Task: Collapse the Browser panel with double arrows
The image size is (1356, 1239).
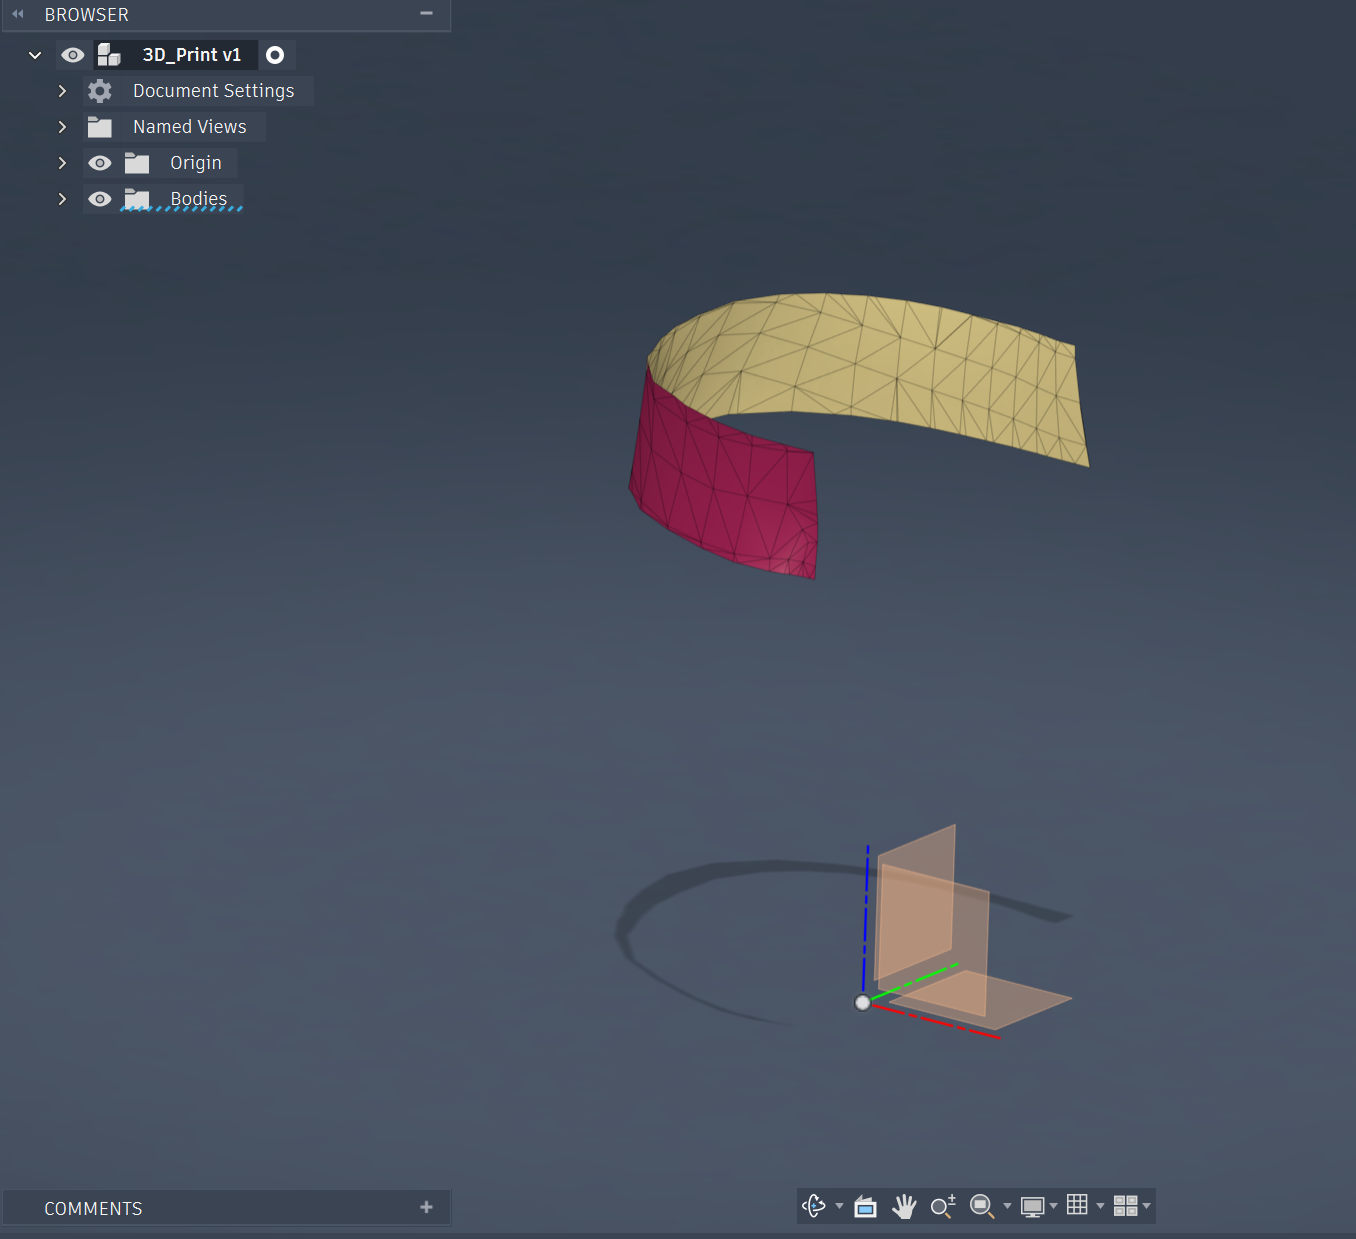Action: pyautogui.click(x=18, y=14)
